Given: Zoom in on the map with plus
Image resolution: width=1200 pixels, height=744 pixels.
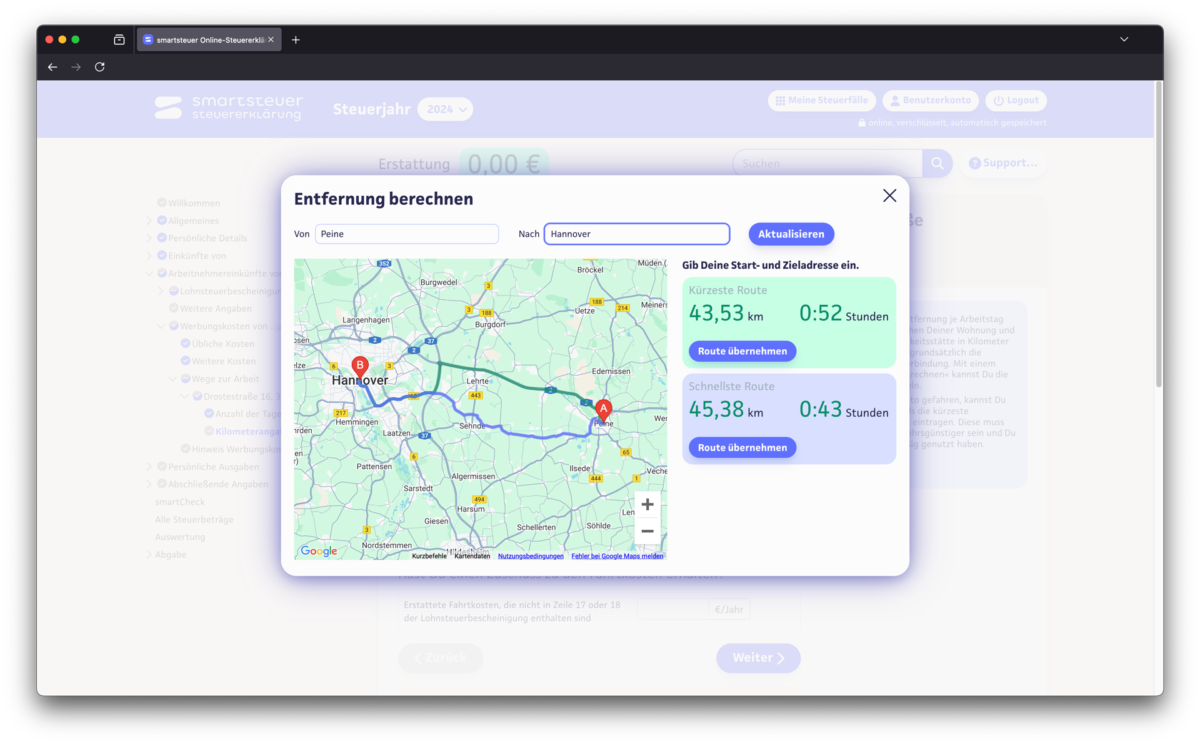Looking at the screenshot, I should click(x=647, y=504).
